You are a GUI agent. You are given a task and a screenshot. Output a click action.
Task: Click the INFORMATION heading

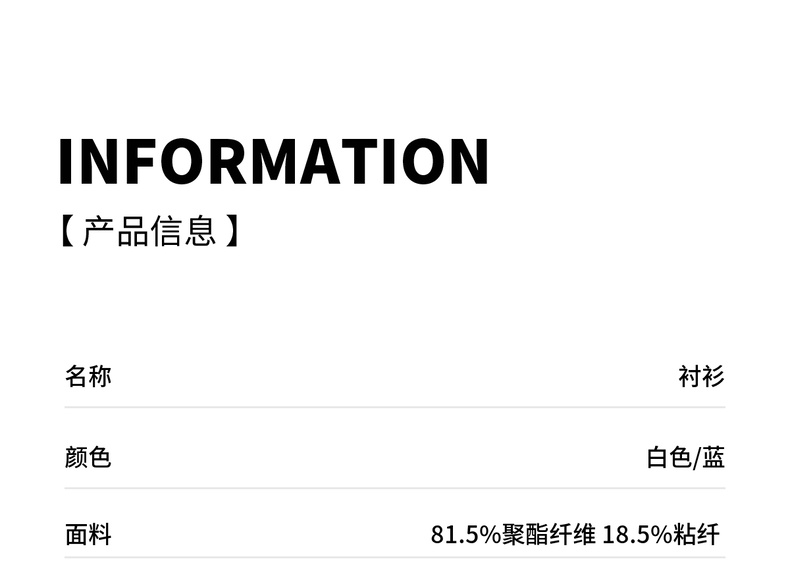273,161
